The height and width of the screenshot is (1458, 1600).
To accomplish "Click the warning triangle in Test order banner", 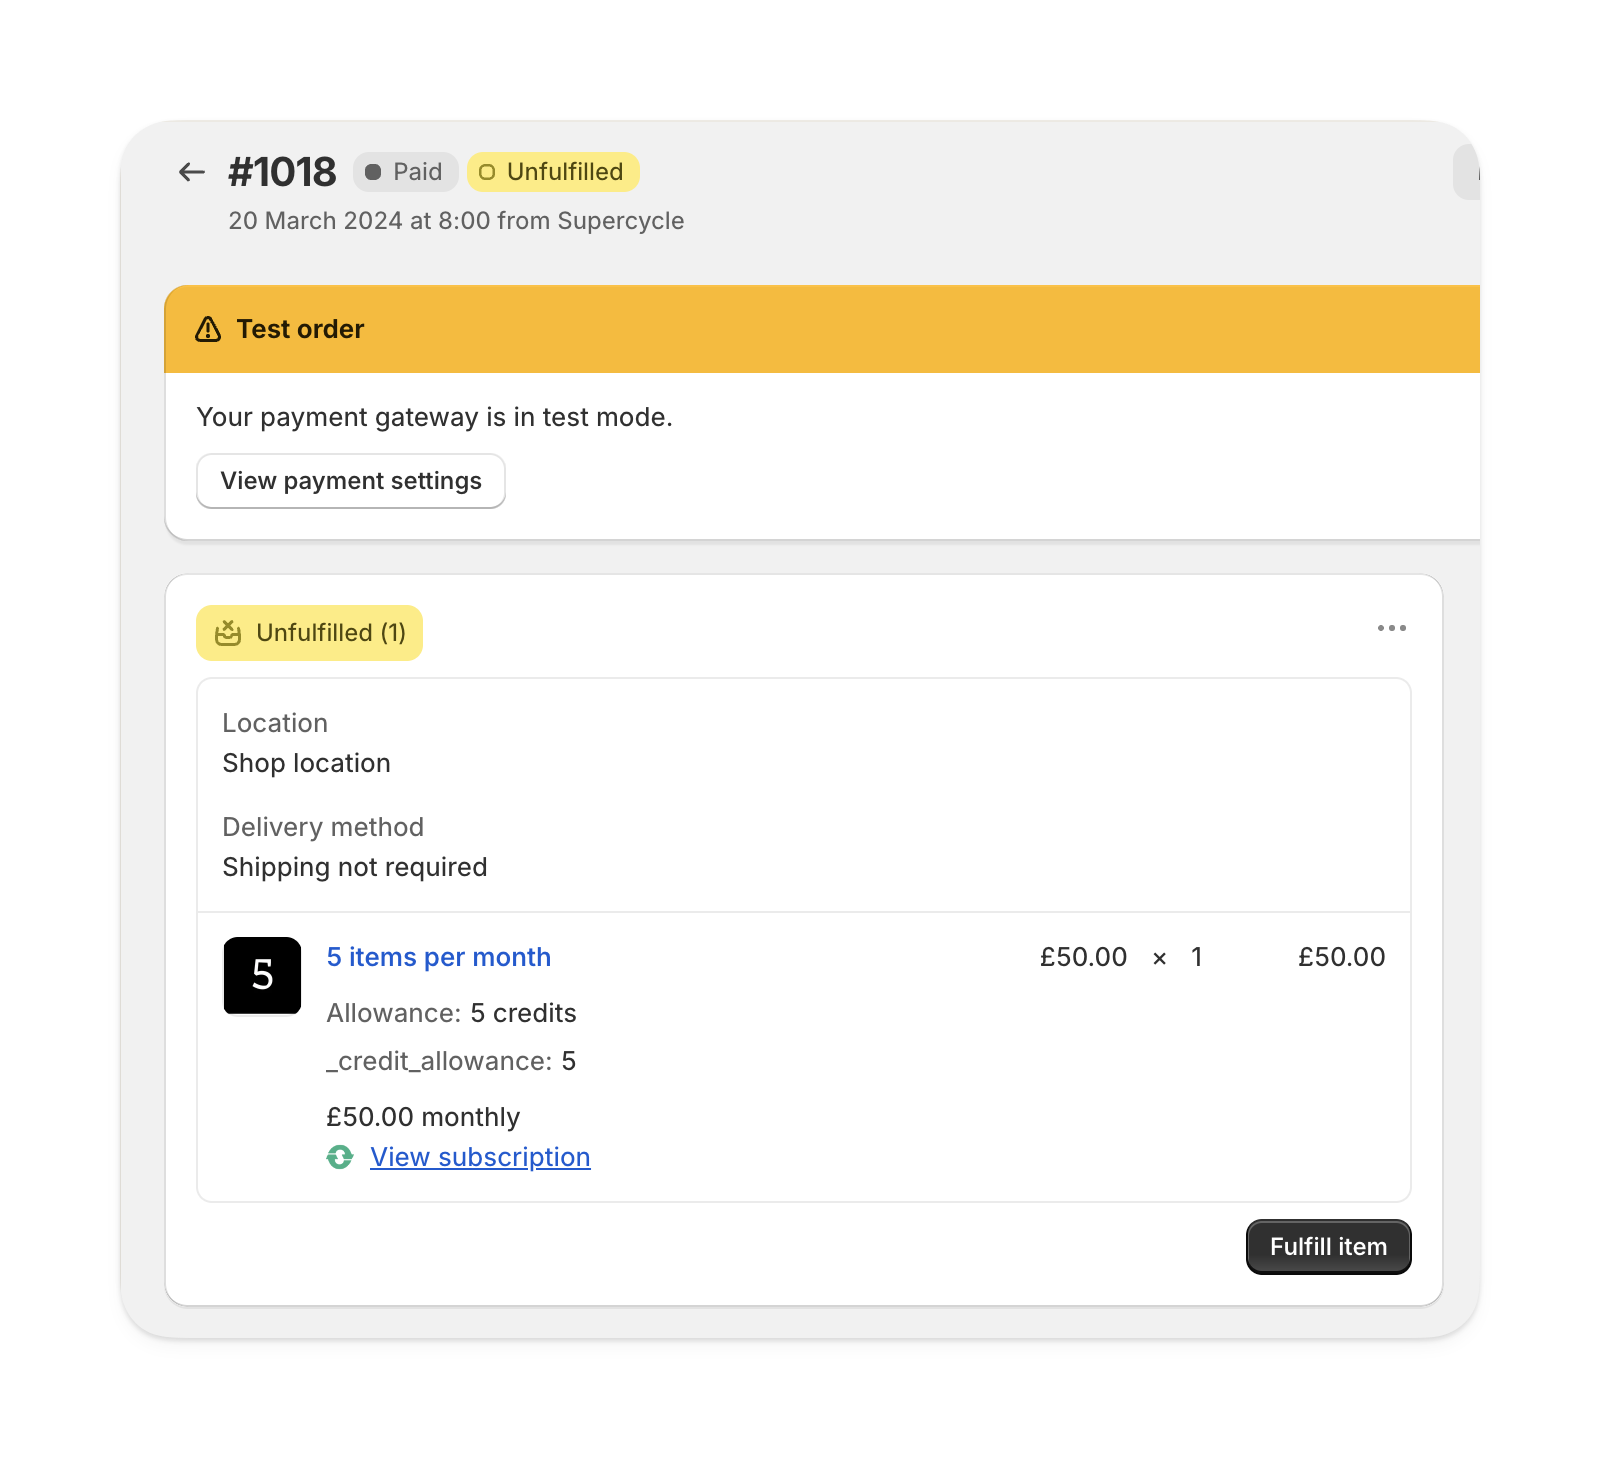I will (x=207, y=329).
